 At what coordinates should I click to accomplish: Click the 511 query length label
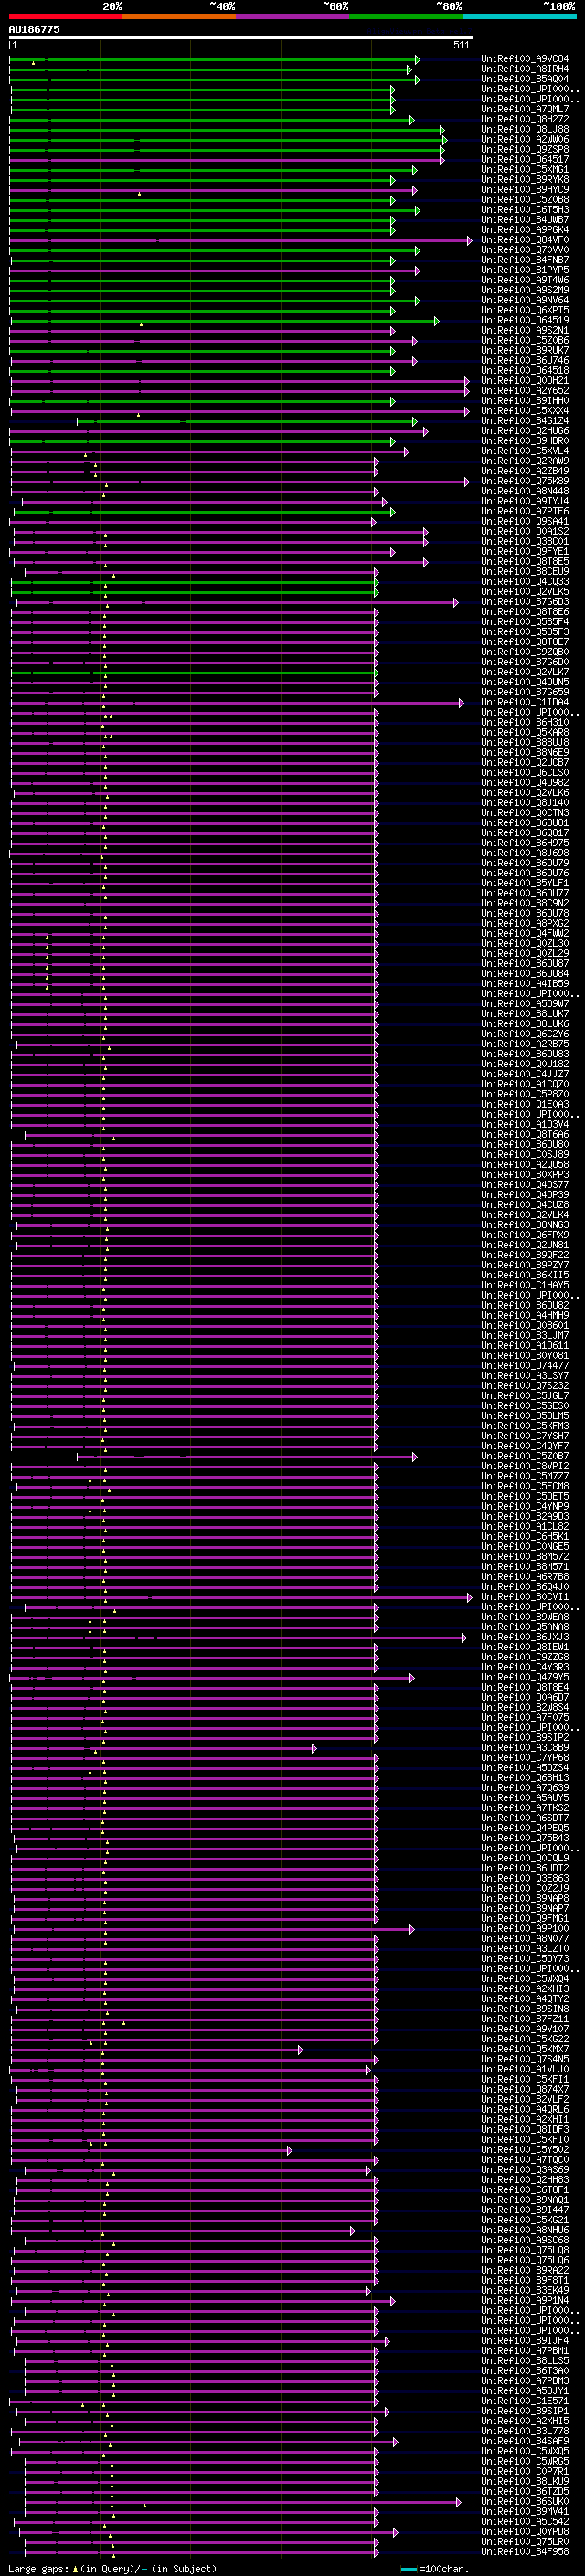click(461, 45)
